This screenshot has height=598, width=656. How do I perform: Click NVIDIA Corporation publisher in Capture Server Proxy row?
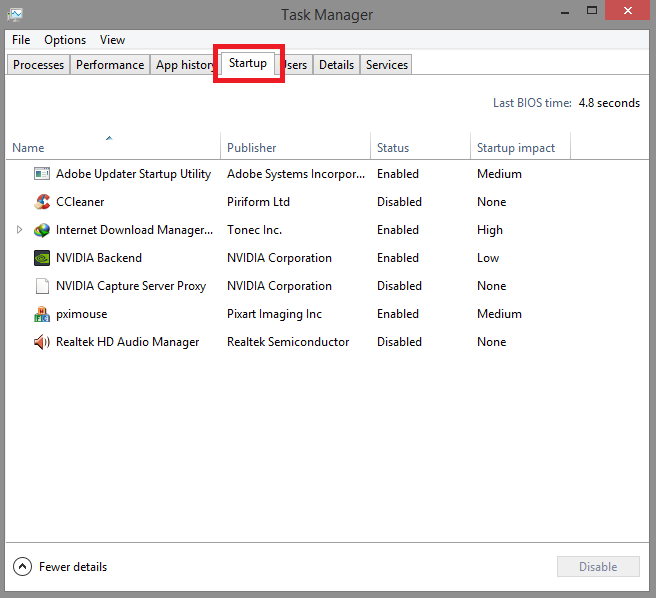pos(279,286)
